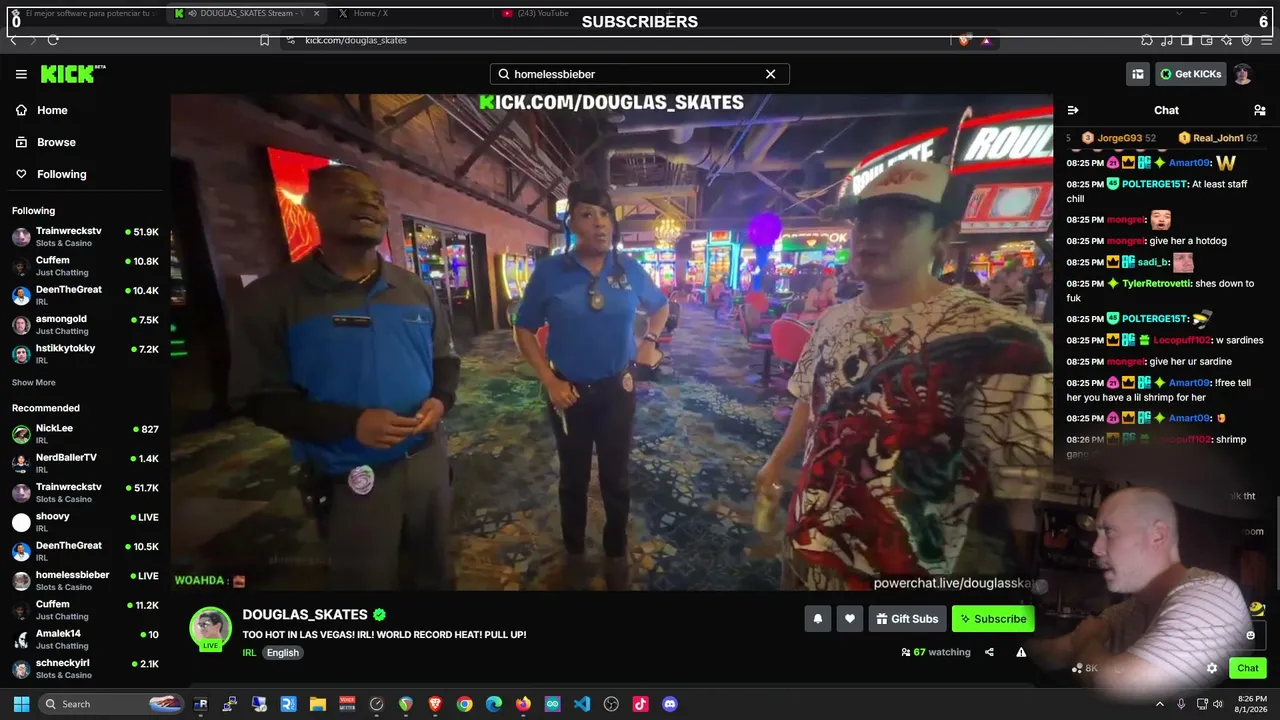The image size is (1280, 720).
Task: Open the Brave Shields icon
Action: tap(964, 40)
